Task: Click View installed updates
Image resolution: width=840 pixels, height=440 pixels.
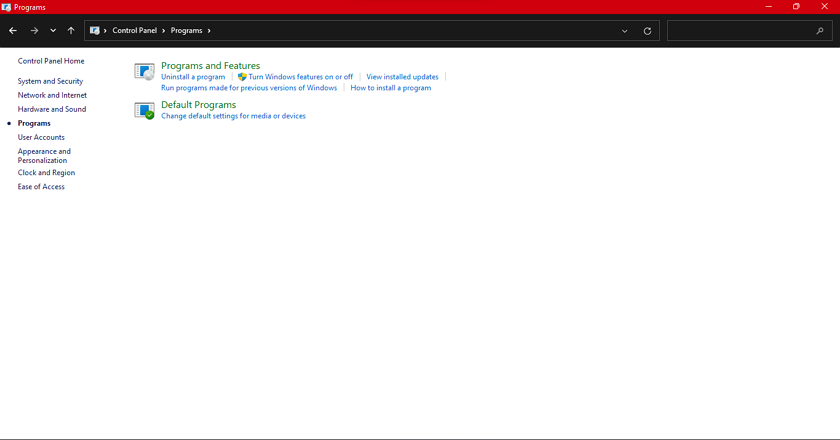Action: point(402,77)
